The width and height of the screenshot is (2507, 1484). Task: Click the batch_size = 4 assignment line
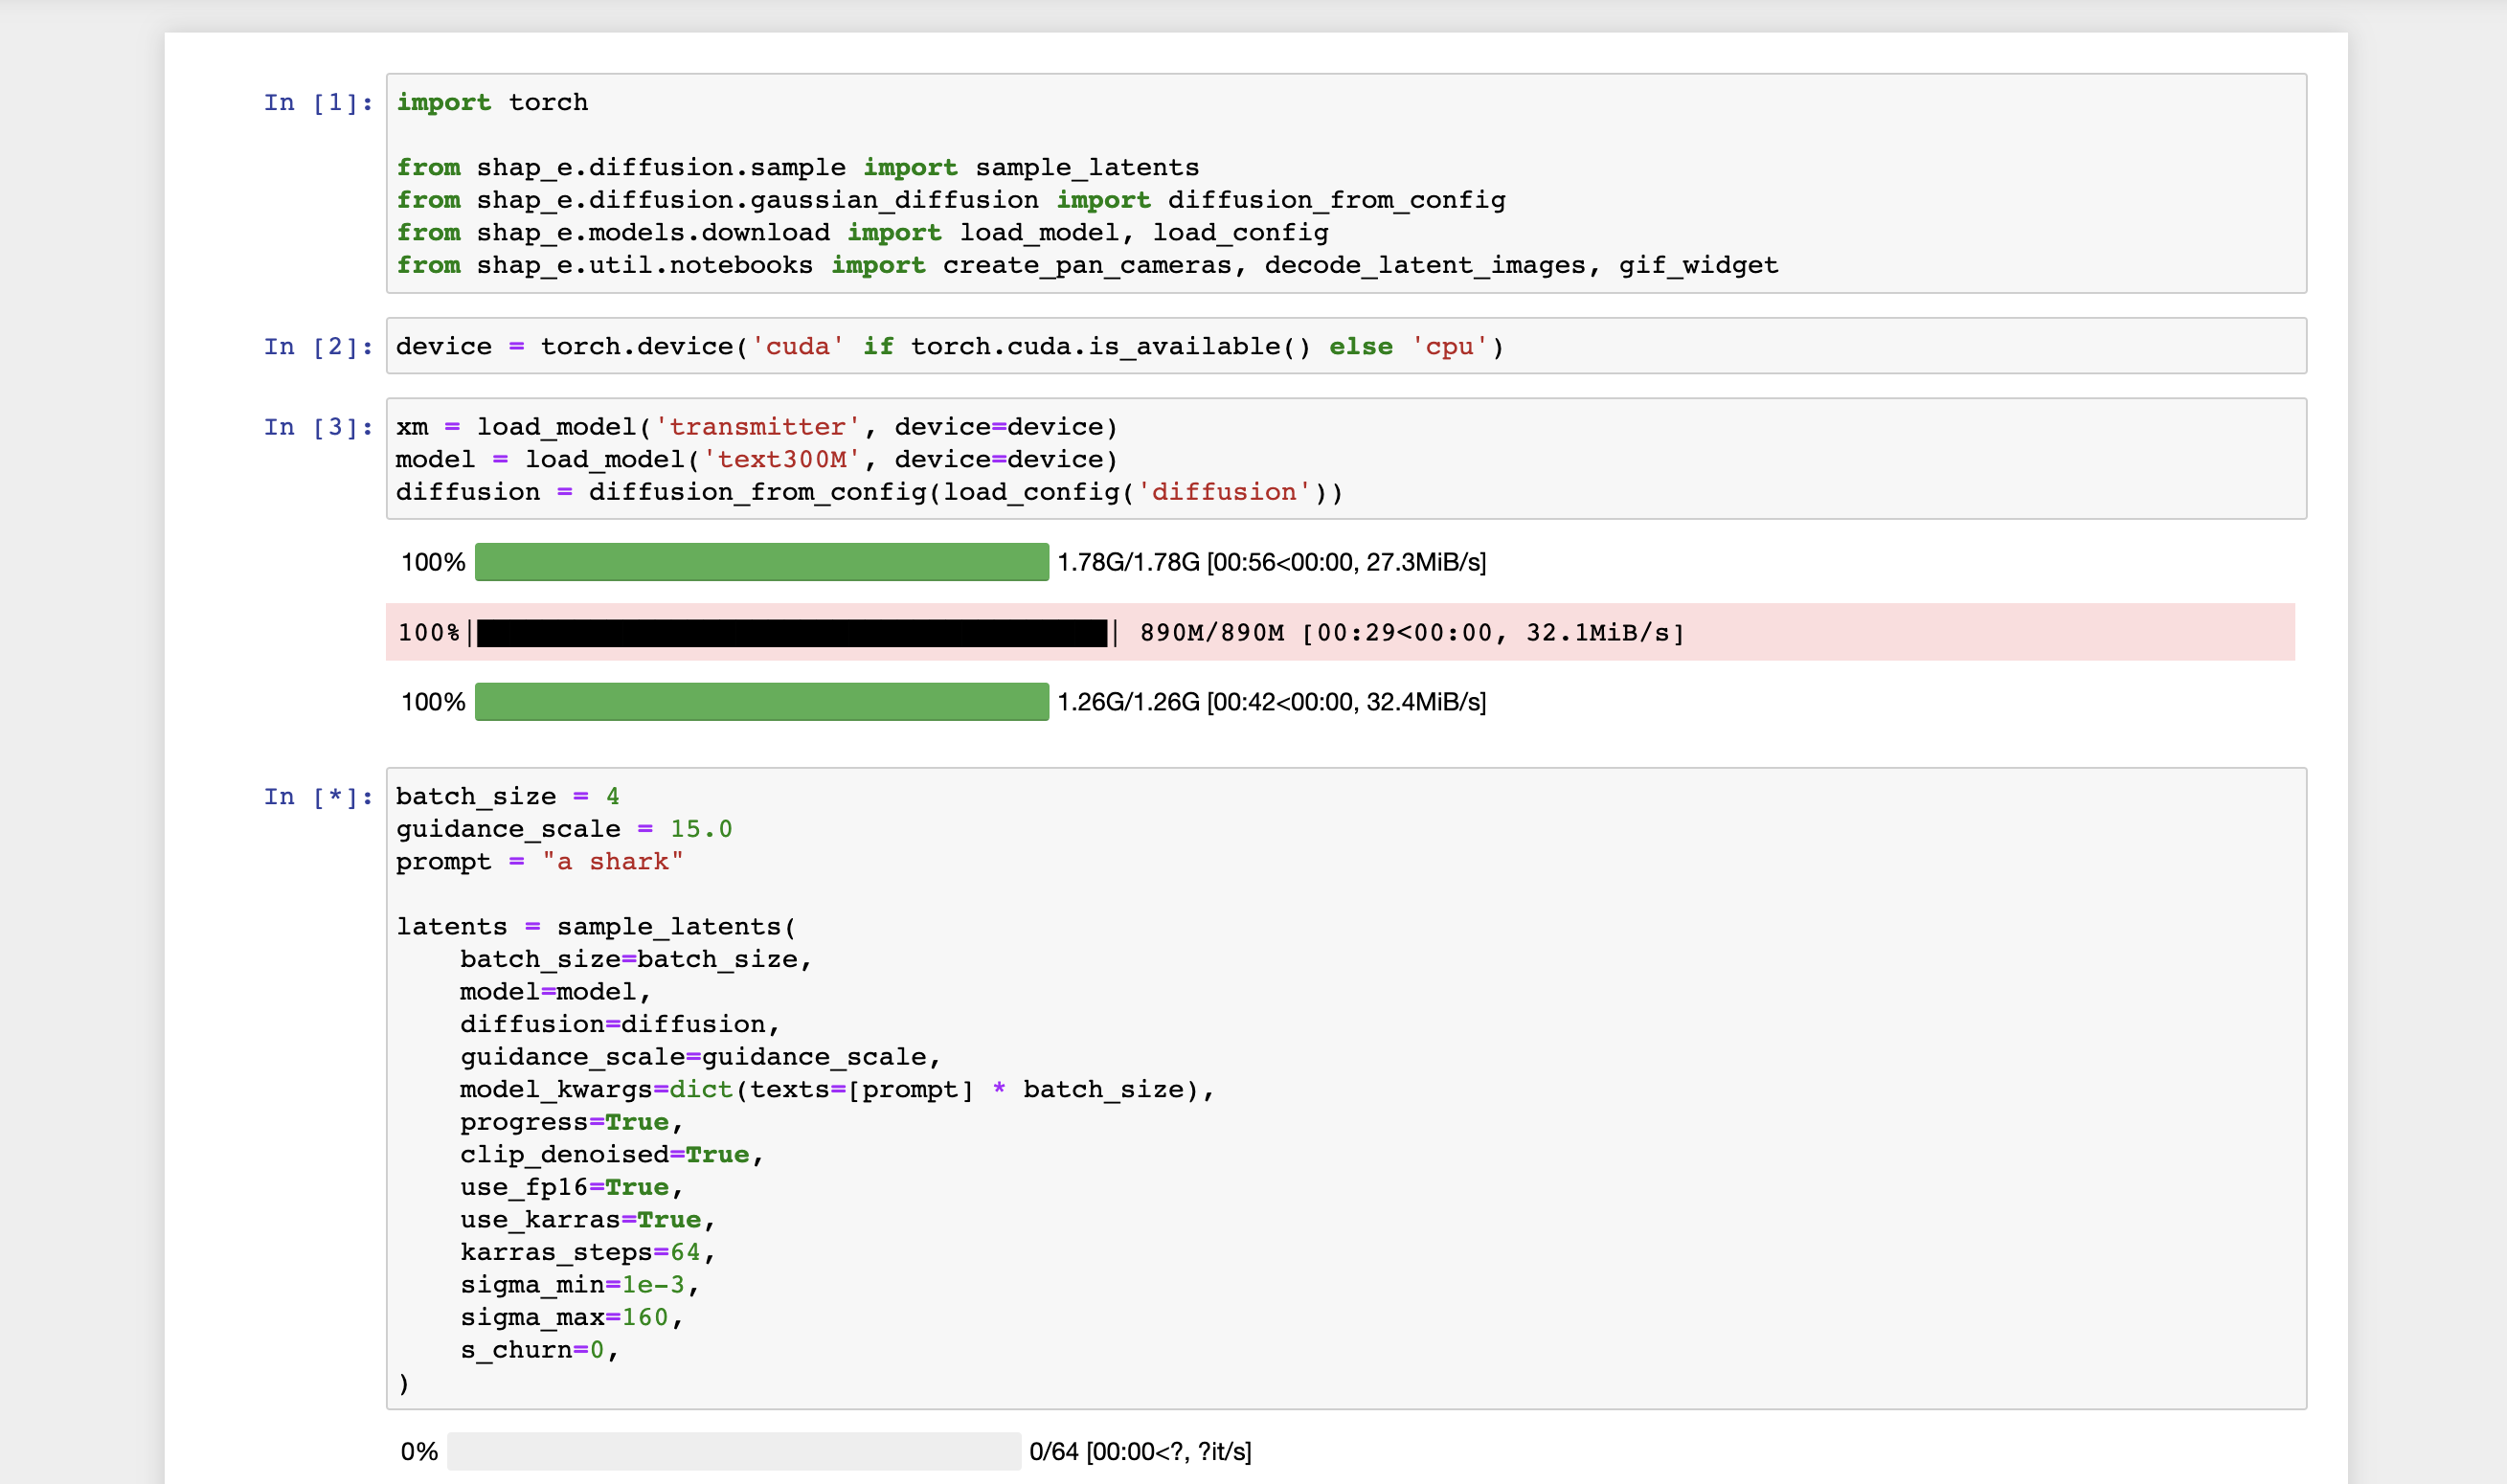[x=506, y=795]
